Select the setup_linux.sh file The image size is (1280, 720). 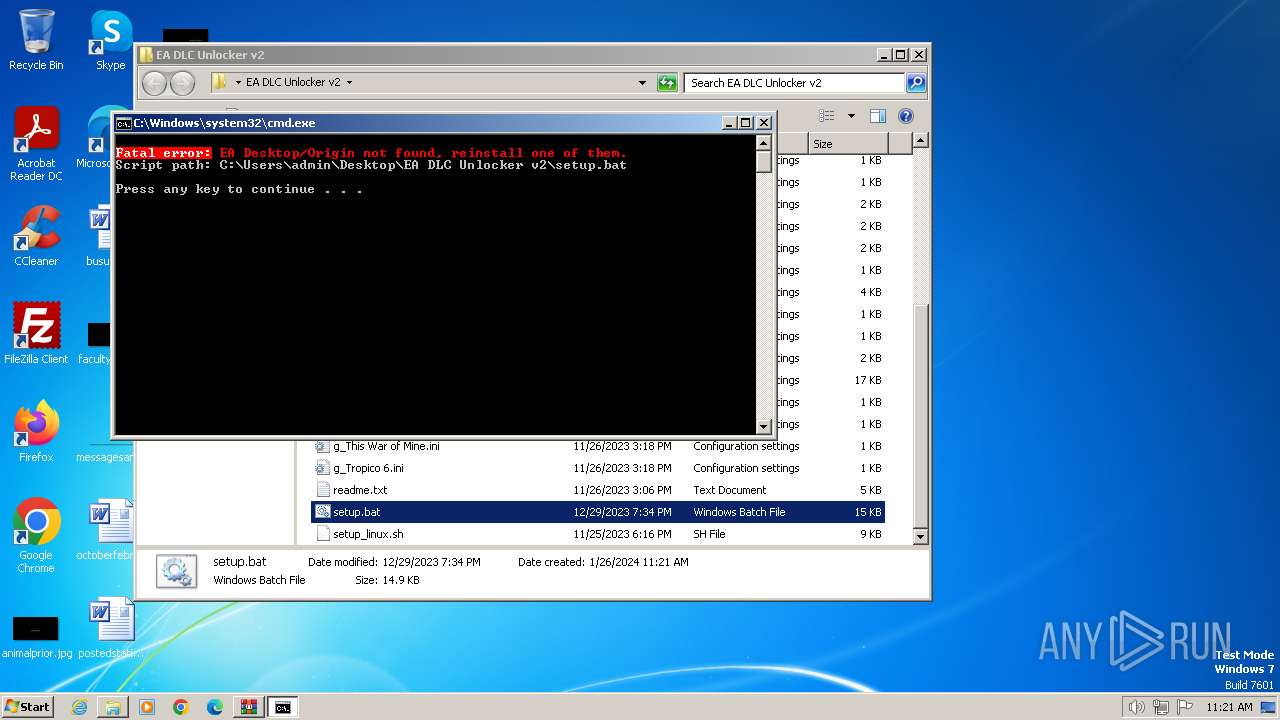(368, 534)
